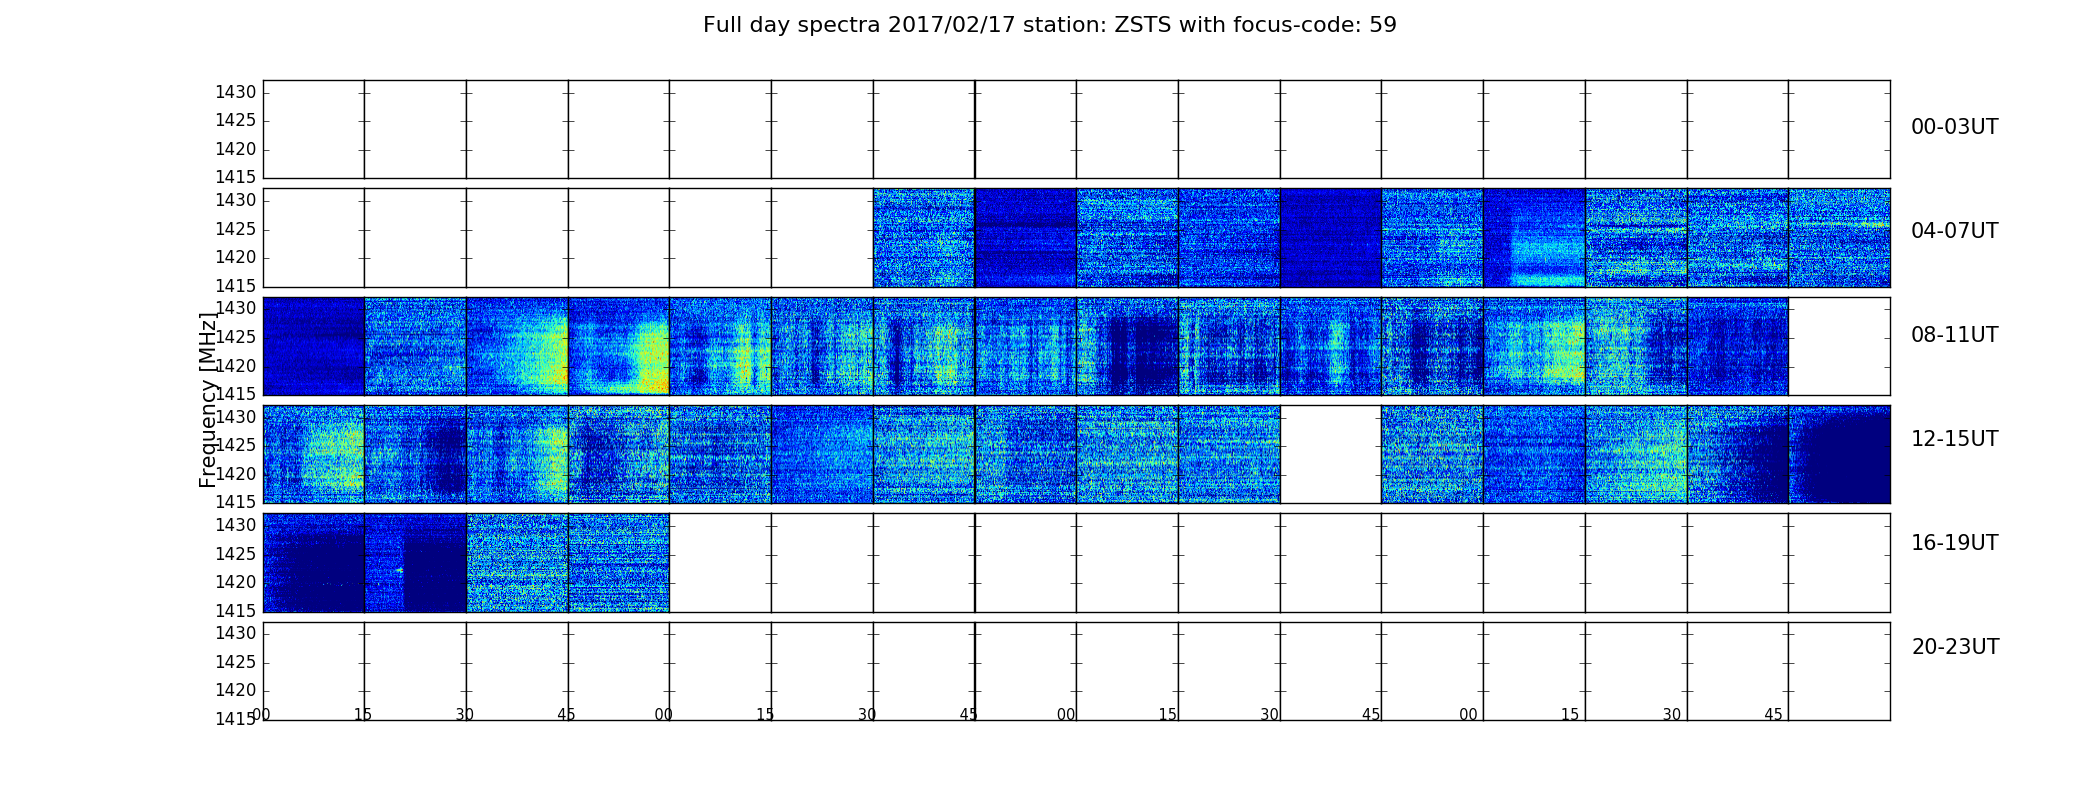Open the dark blue first tile of the 08-11UT row
The width and height of the screenshot is (2100, 800).
click(314, 346)
